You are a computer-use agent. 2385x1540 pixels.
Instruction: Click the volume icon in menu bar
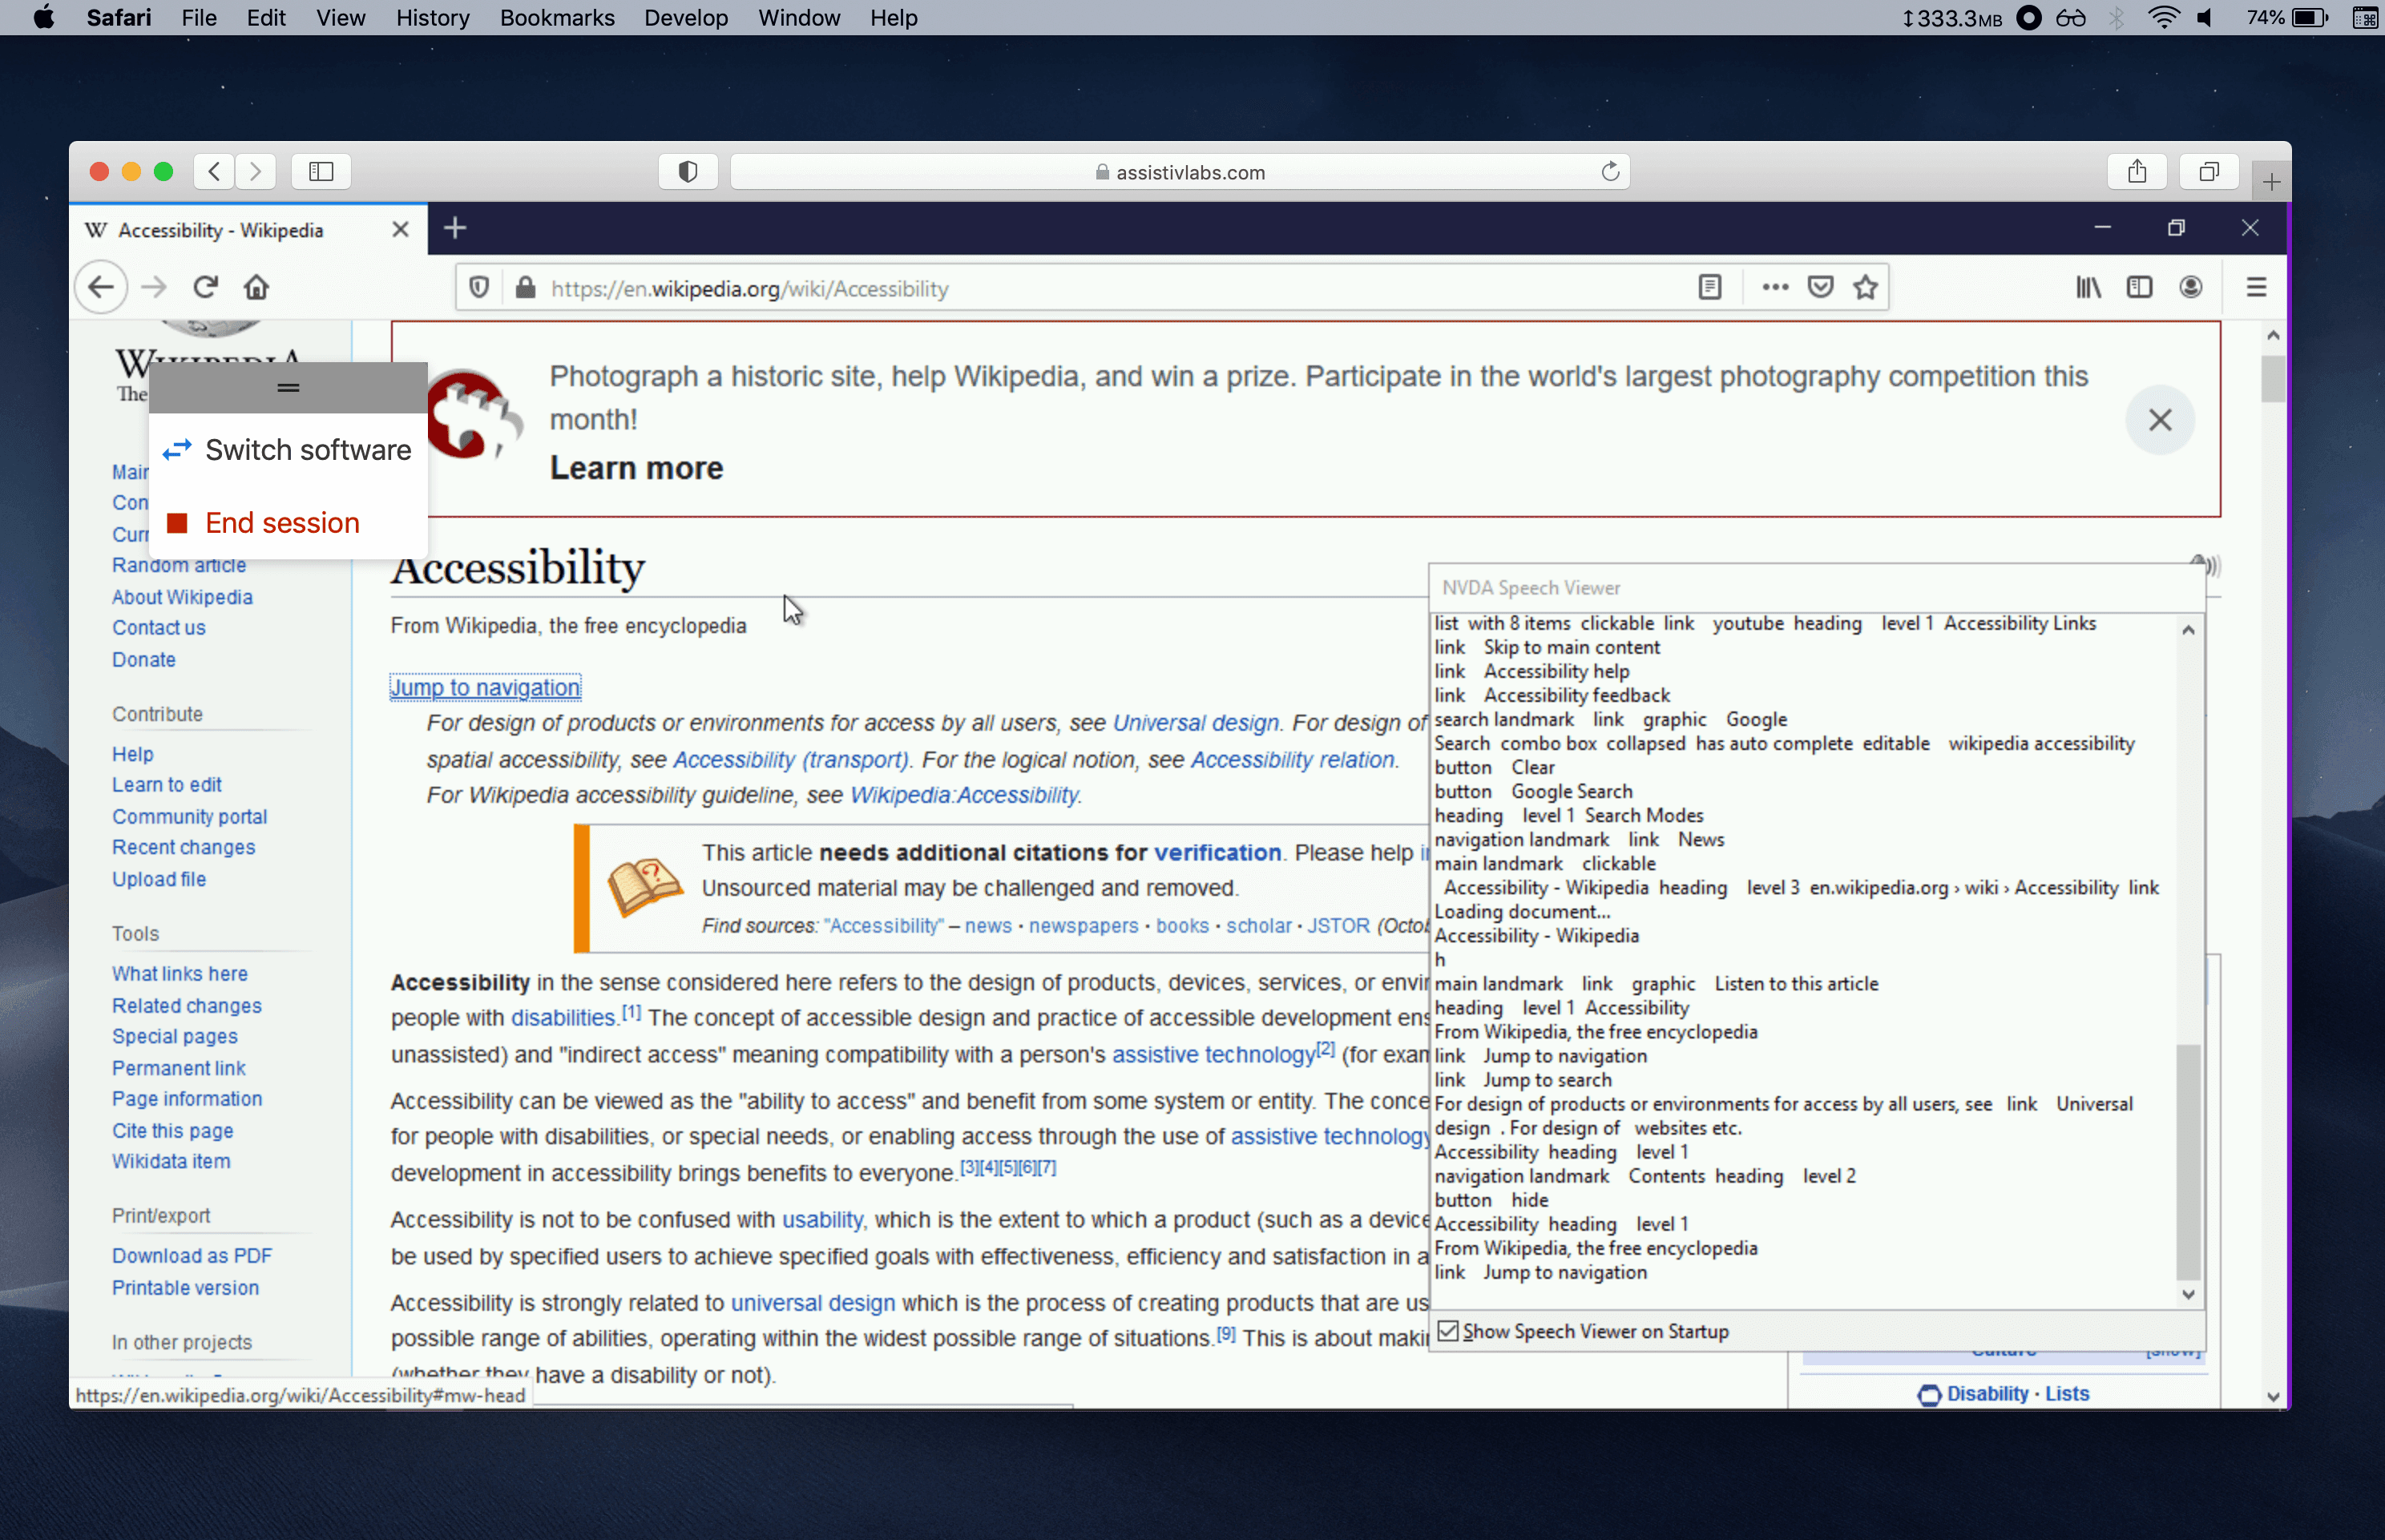point(2206,18)
